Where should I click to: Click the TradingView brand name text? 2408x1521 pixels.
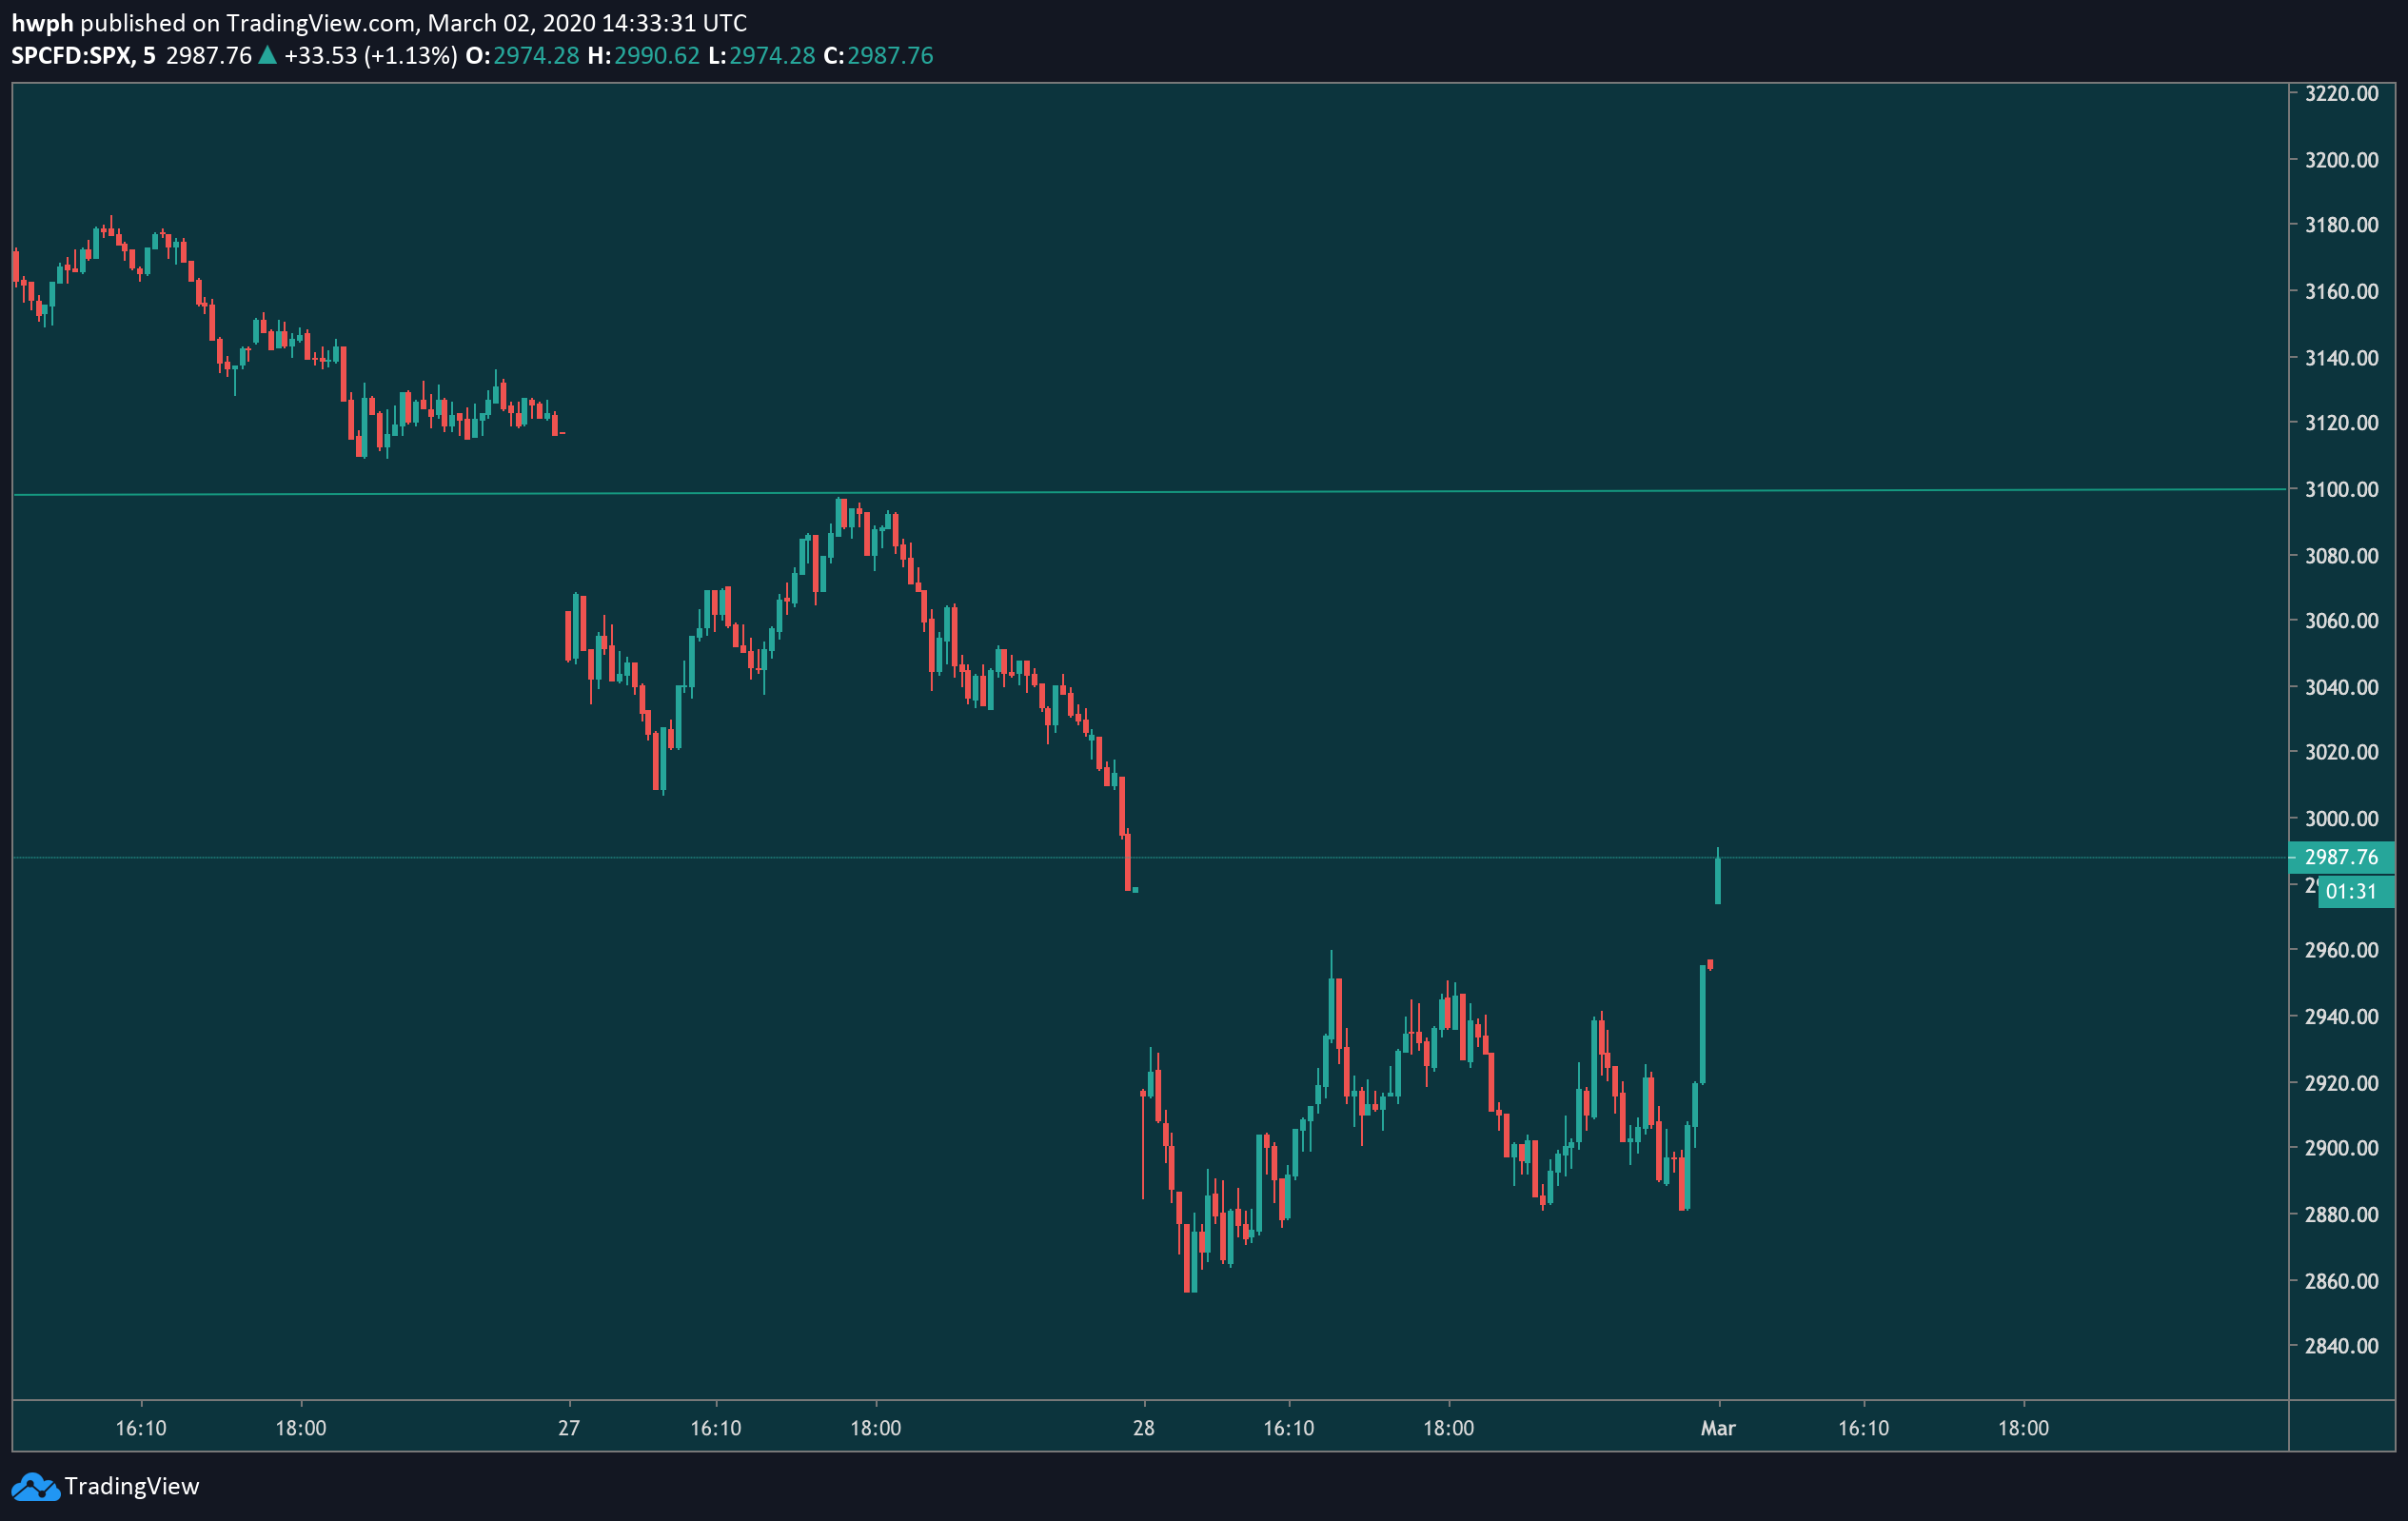pos(132,1487)
